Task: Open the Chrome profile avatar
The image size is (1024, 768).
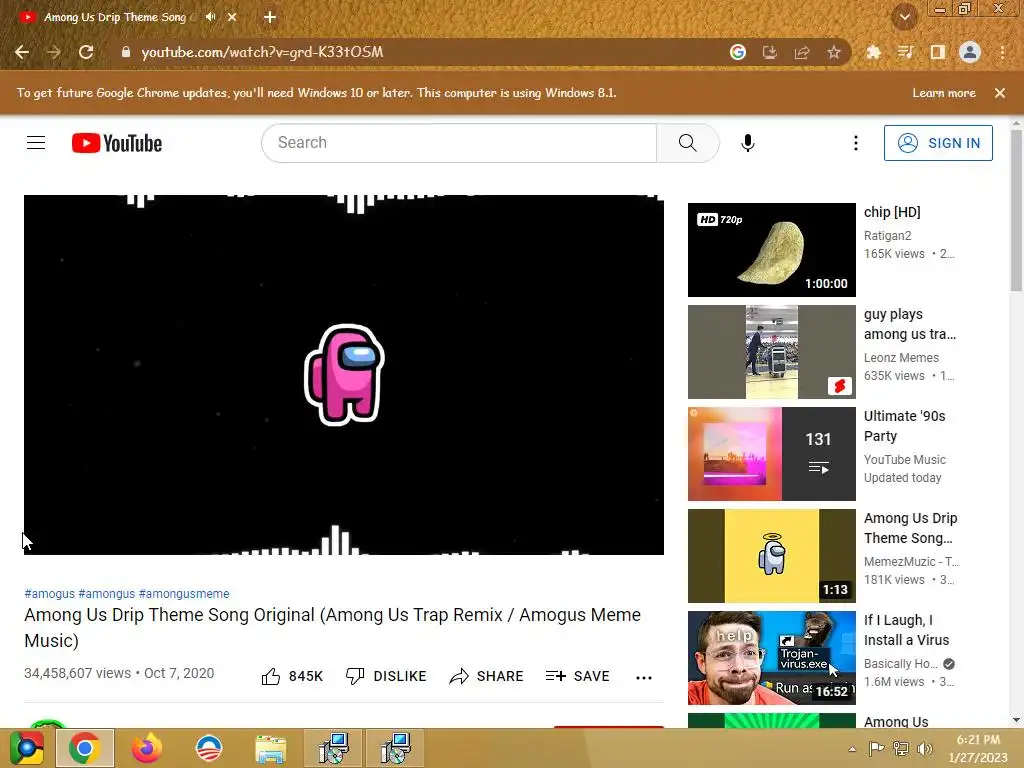Action: coord(970,52)
